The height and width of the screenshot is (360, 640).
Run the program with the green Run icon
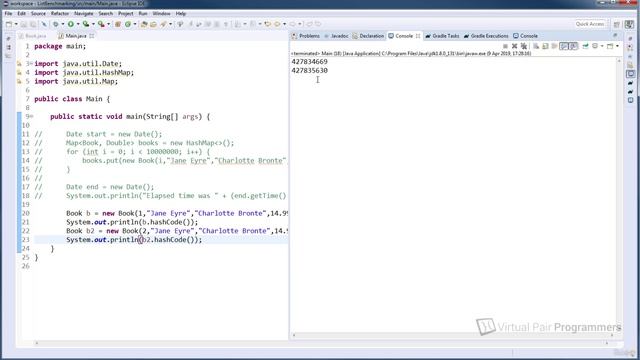pyautogui.click(x=71, y=24)
